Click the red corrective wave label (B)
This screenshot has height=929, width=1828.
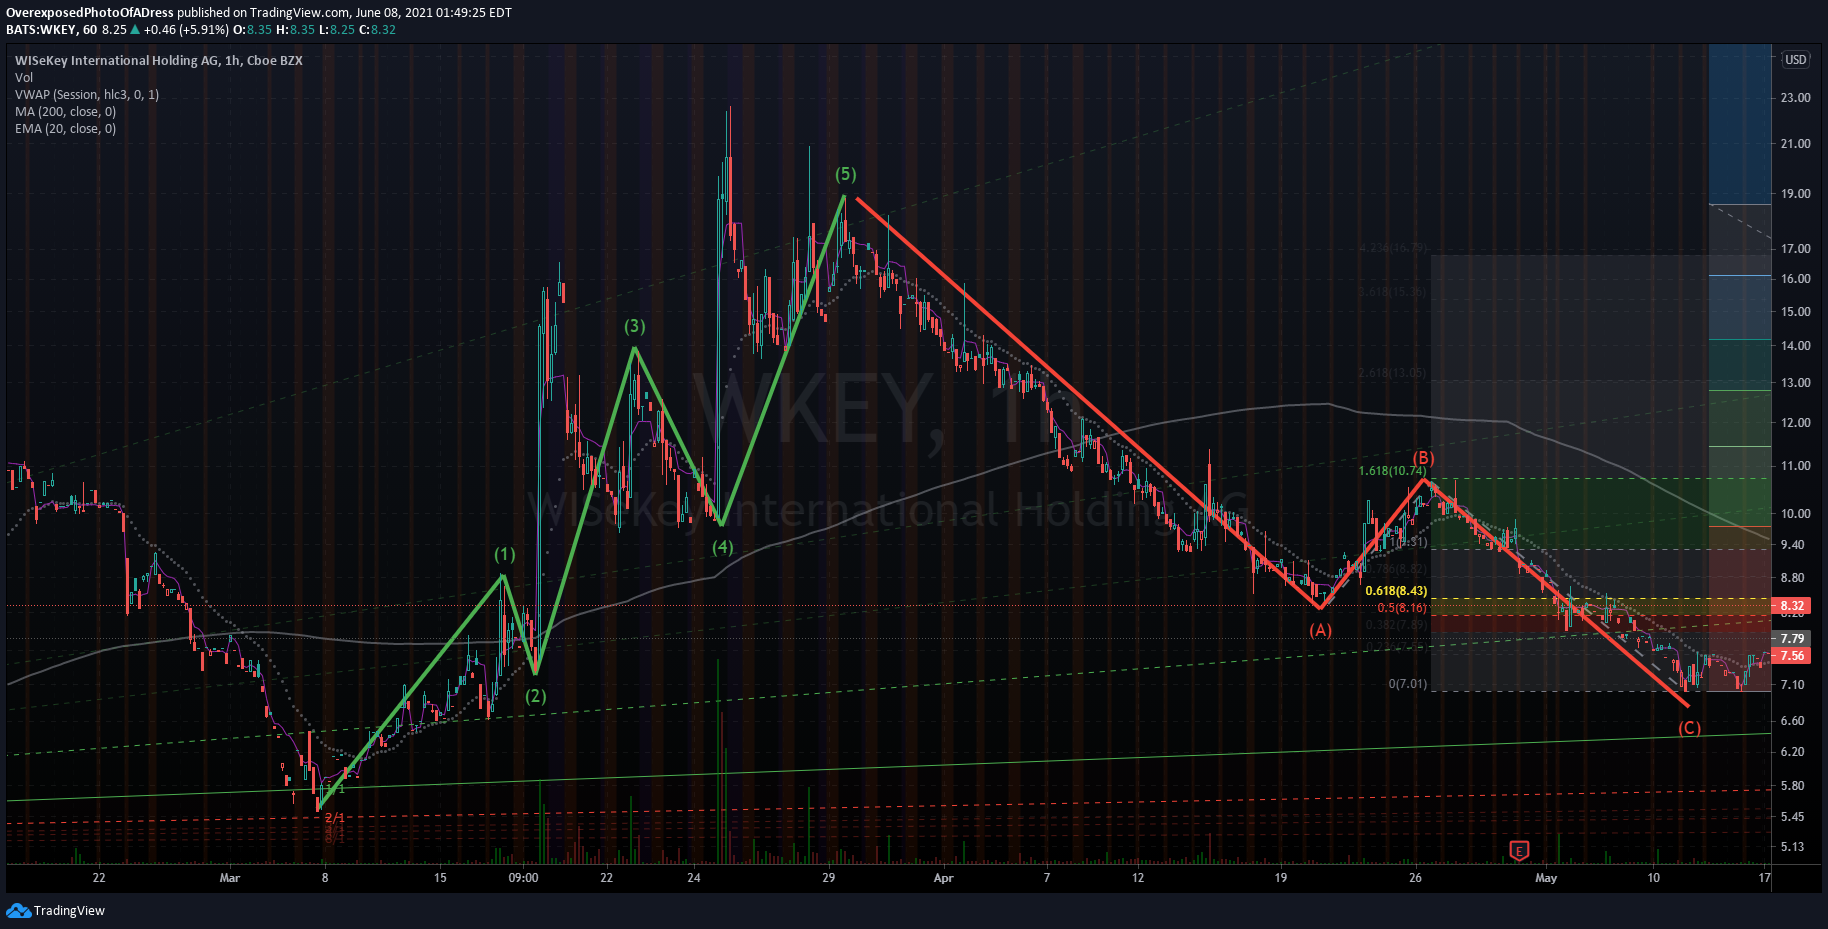pyautogui.click(x=1423, y=458)
